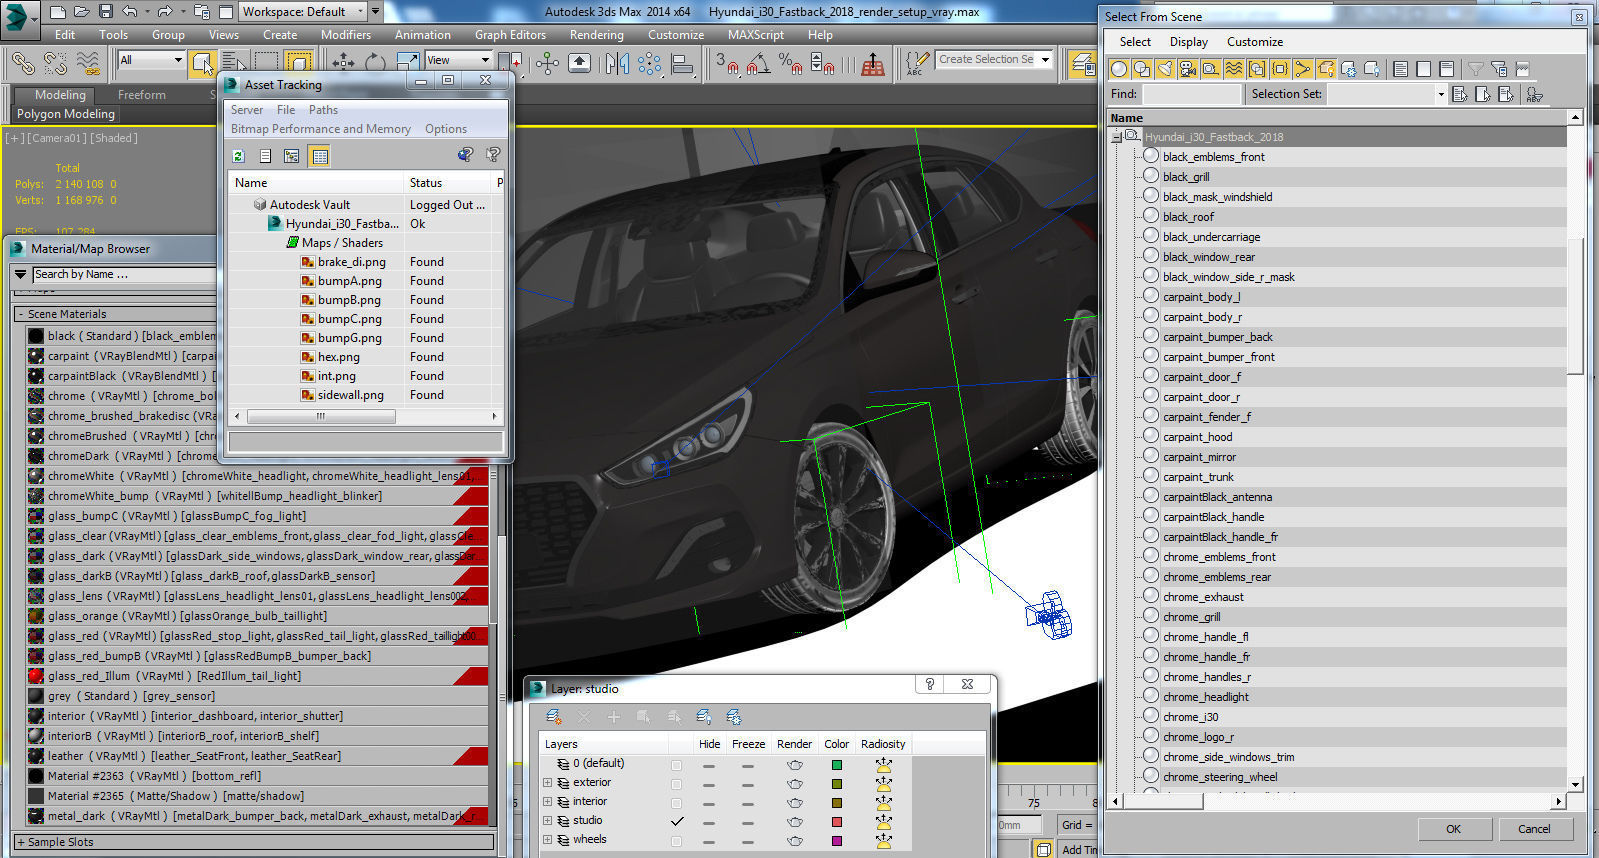Toggle Render teapot for 0 (default) layer
Screen dimensions: 1599x858
coord(795,765)
